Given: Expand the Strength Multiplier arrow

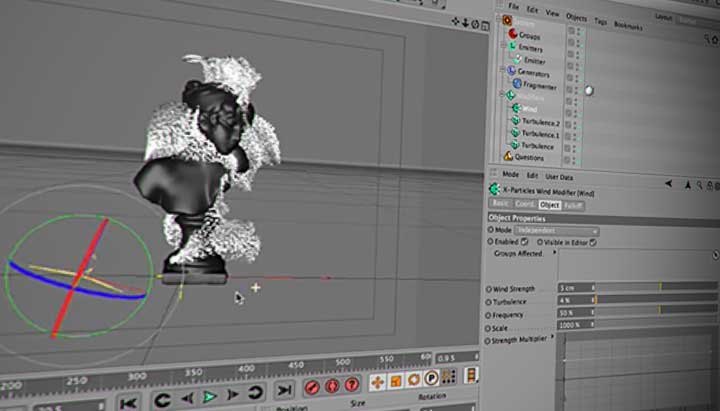Looking at the screenshot, I should point(552,337).
